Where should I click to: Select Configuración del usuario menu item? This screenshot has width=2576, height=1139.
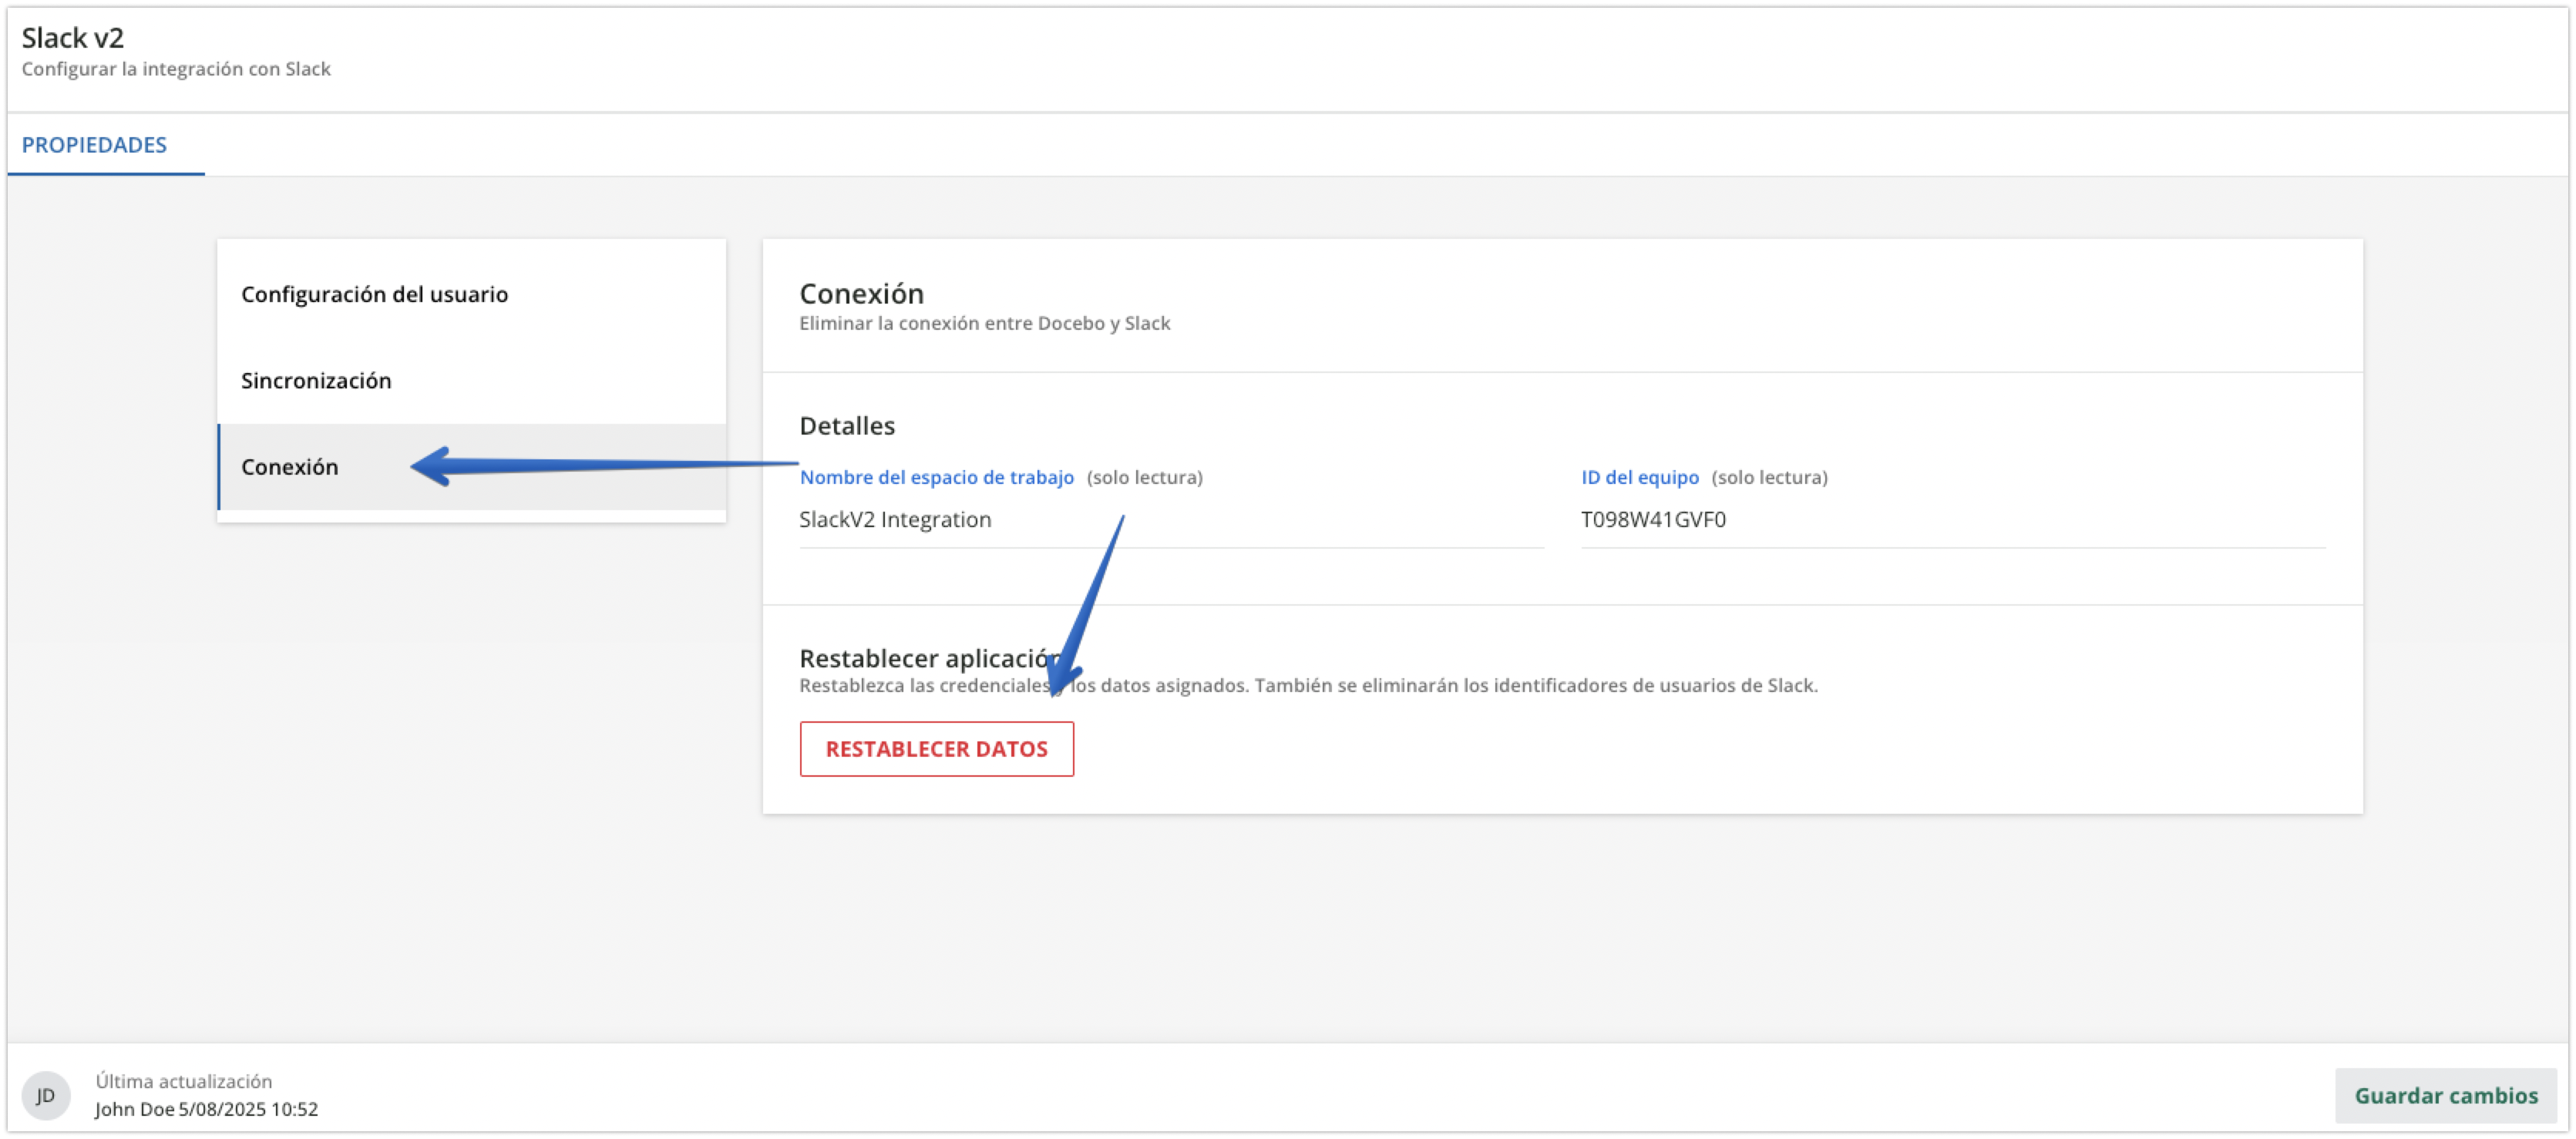click(374, 294)
